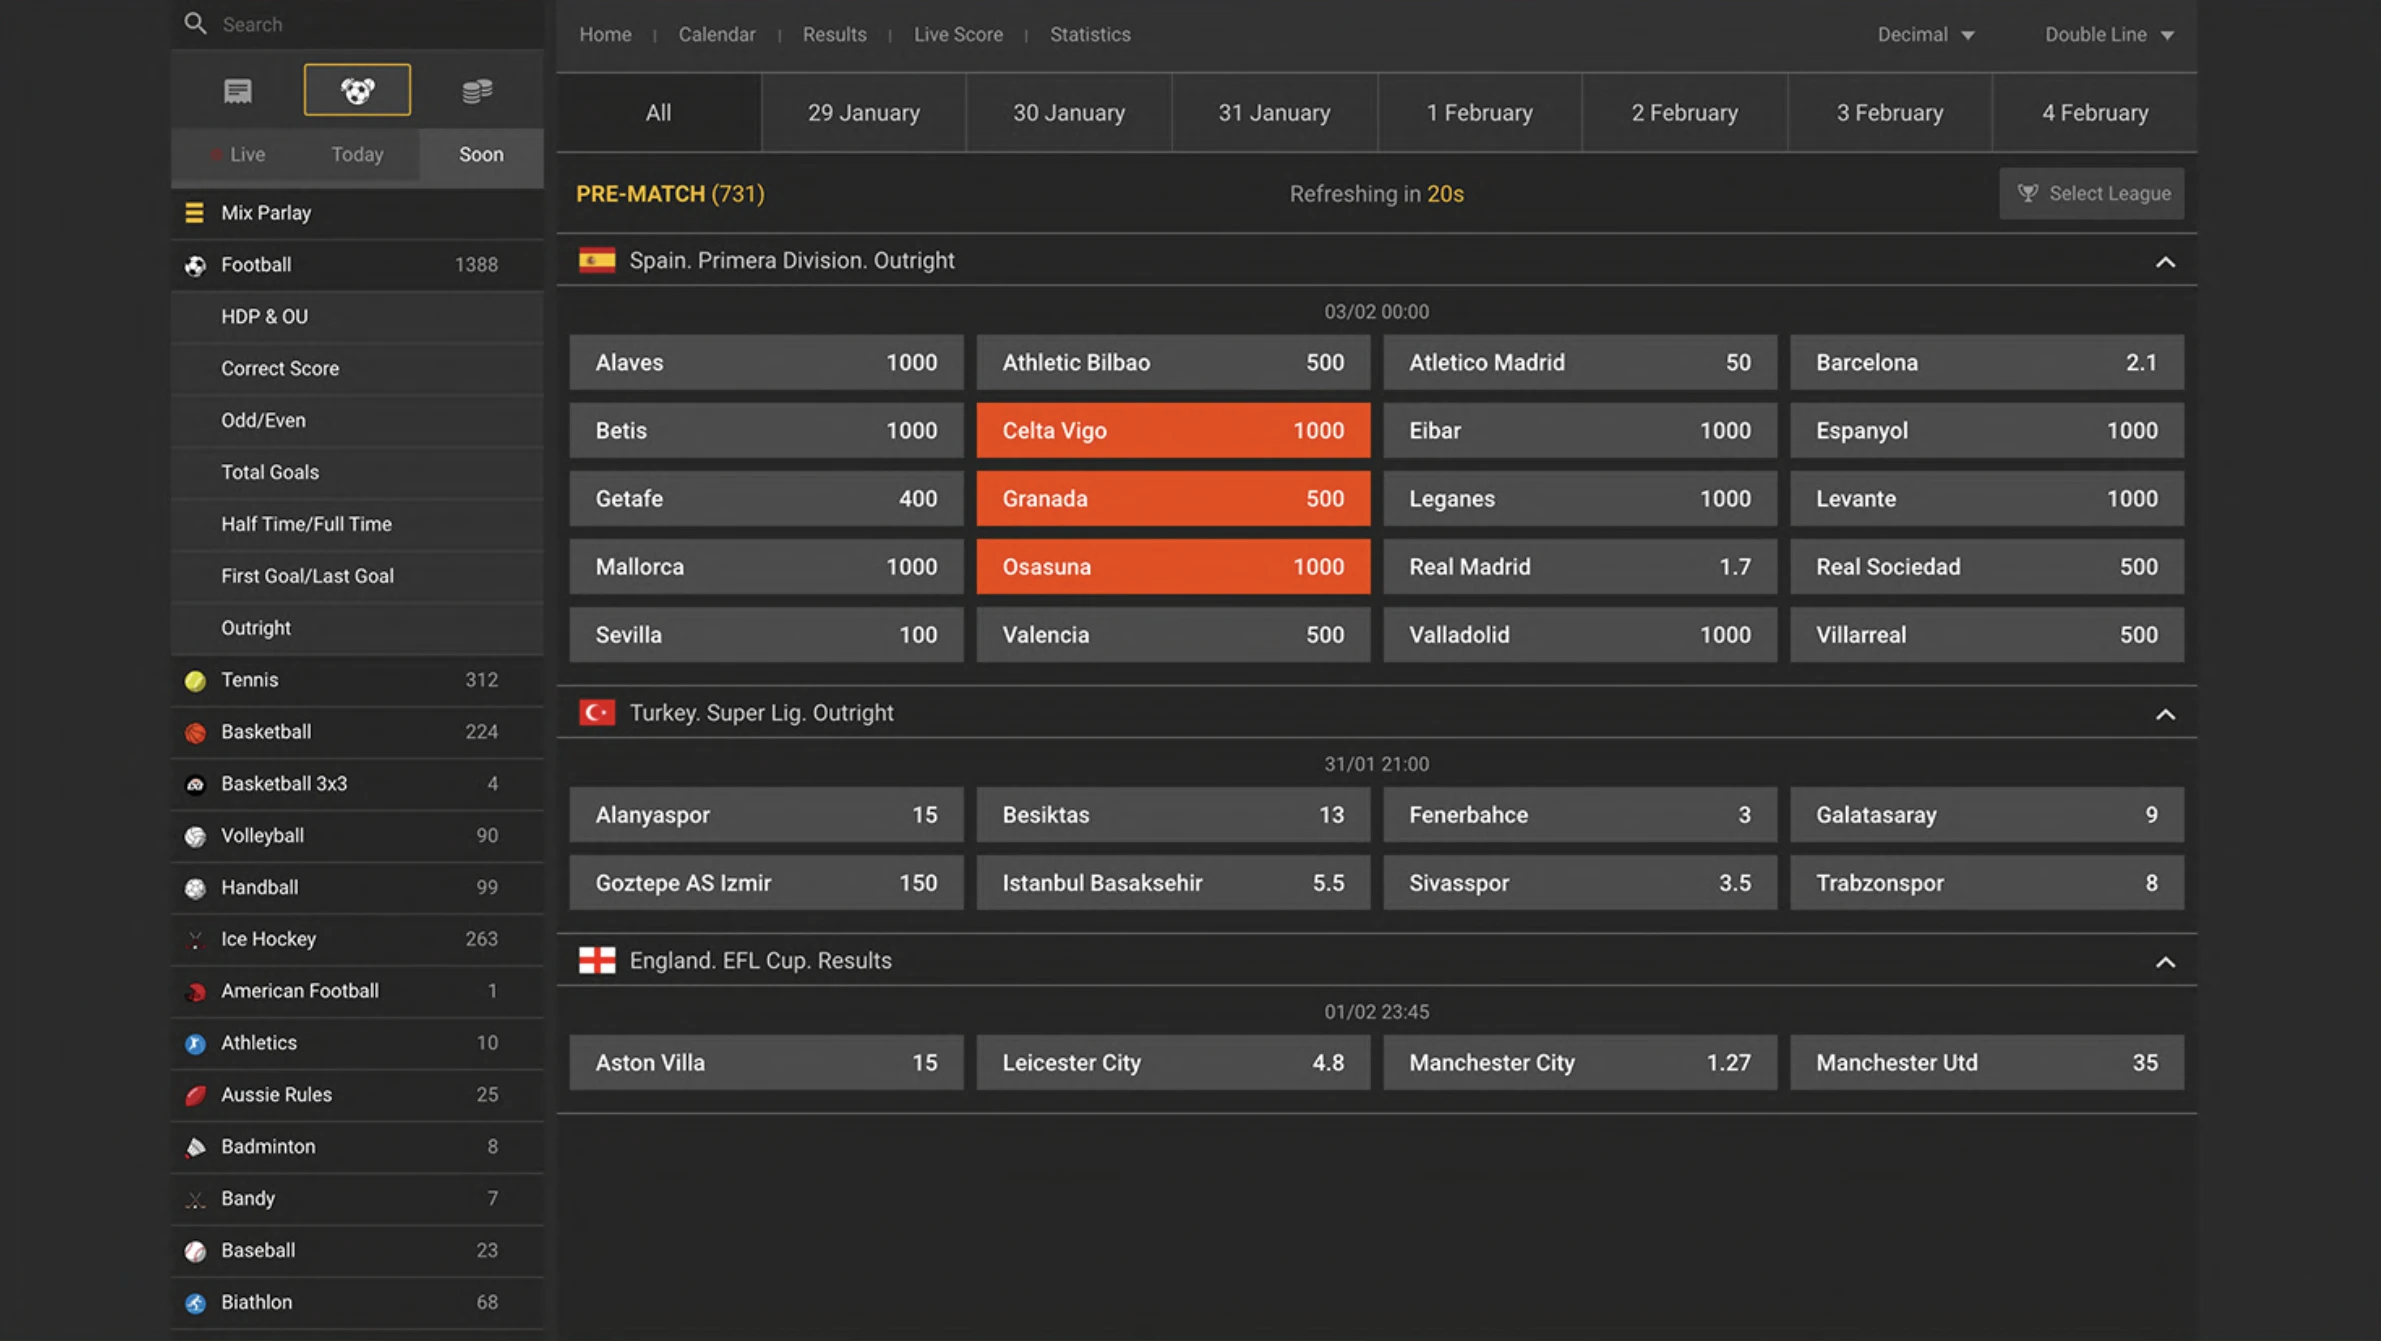The height and width of the screenshot is (1341, 2381).
Task: Collapse the Football category in sidebar
Action: (357, 265)
